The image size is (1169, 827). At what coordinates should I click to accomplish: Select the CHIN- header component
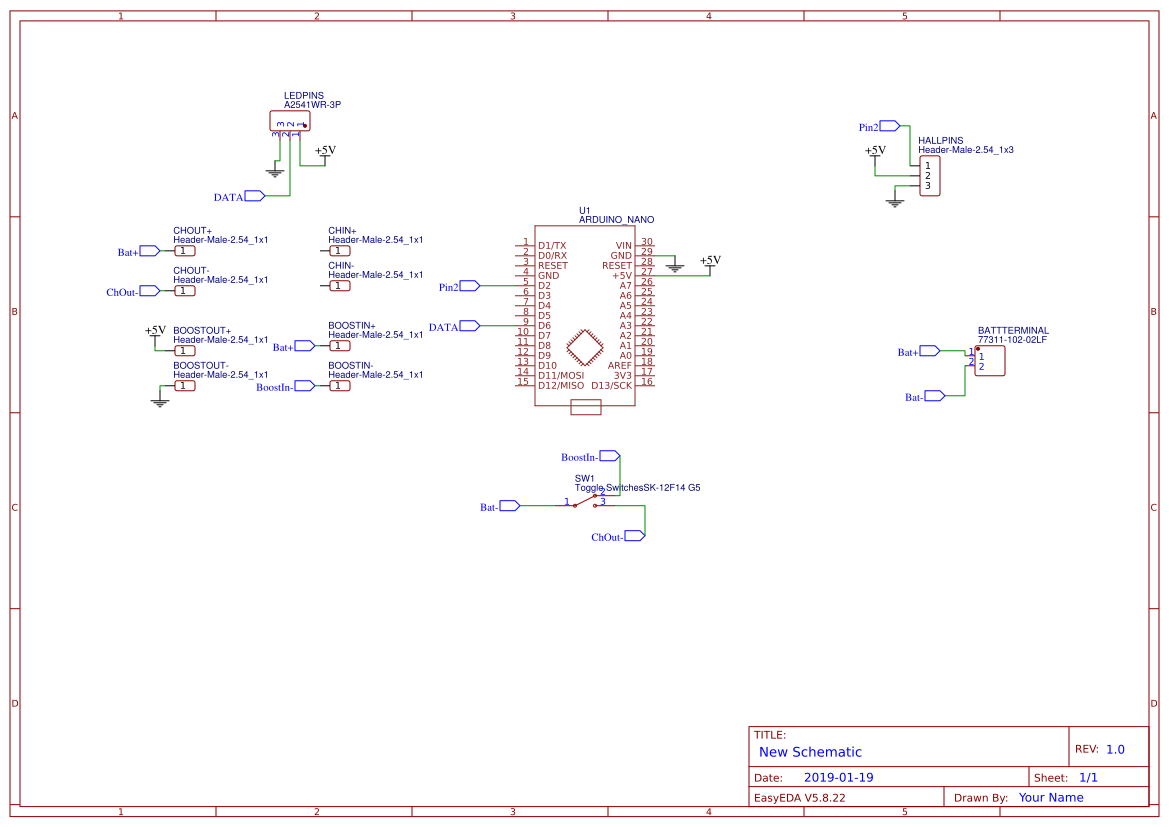pos(338,285)
